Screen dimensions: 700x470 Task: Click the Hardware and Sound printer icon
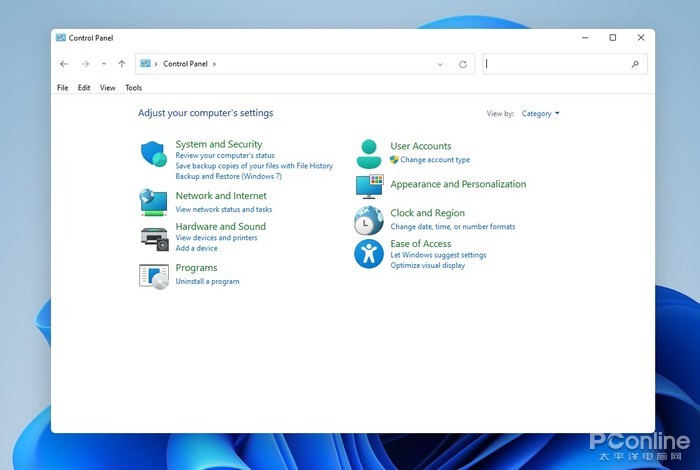(153, 238)
